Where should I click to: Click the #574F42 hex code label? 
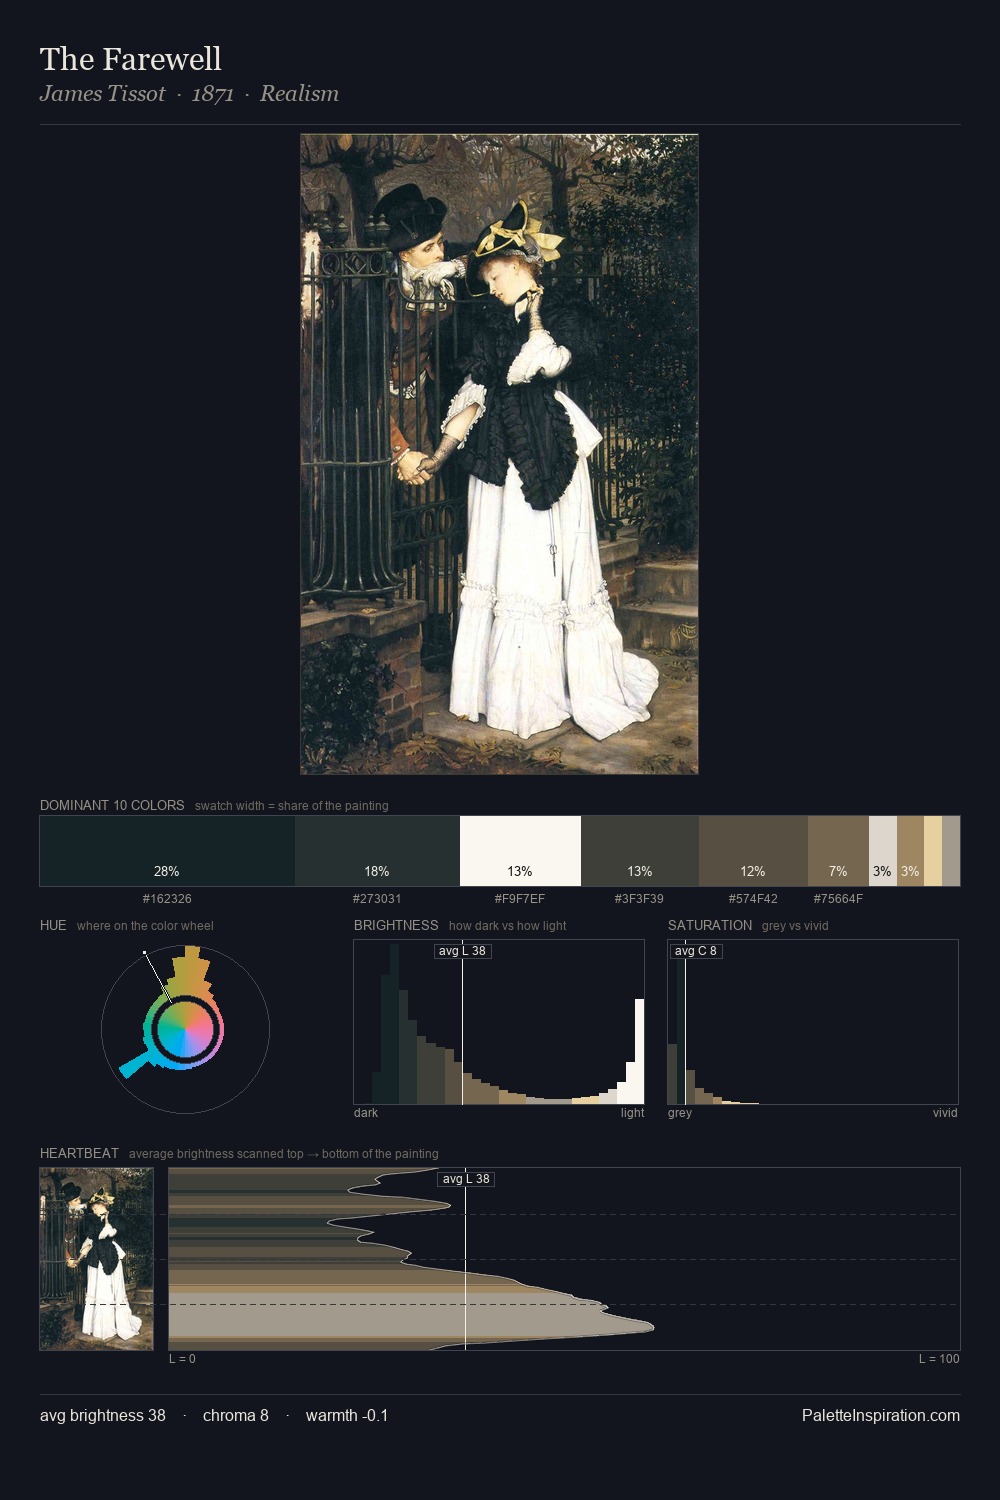pos(753,899)
